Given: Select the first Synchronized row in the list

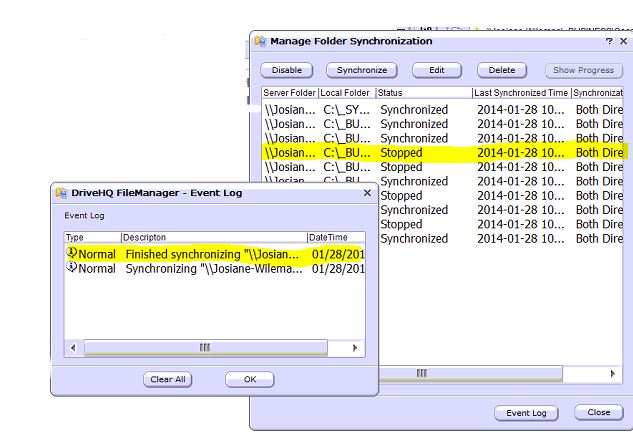Looking at the screenshot, I should coord(440,110).
